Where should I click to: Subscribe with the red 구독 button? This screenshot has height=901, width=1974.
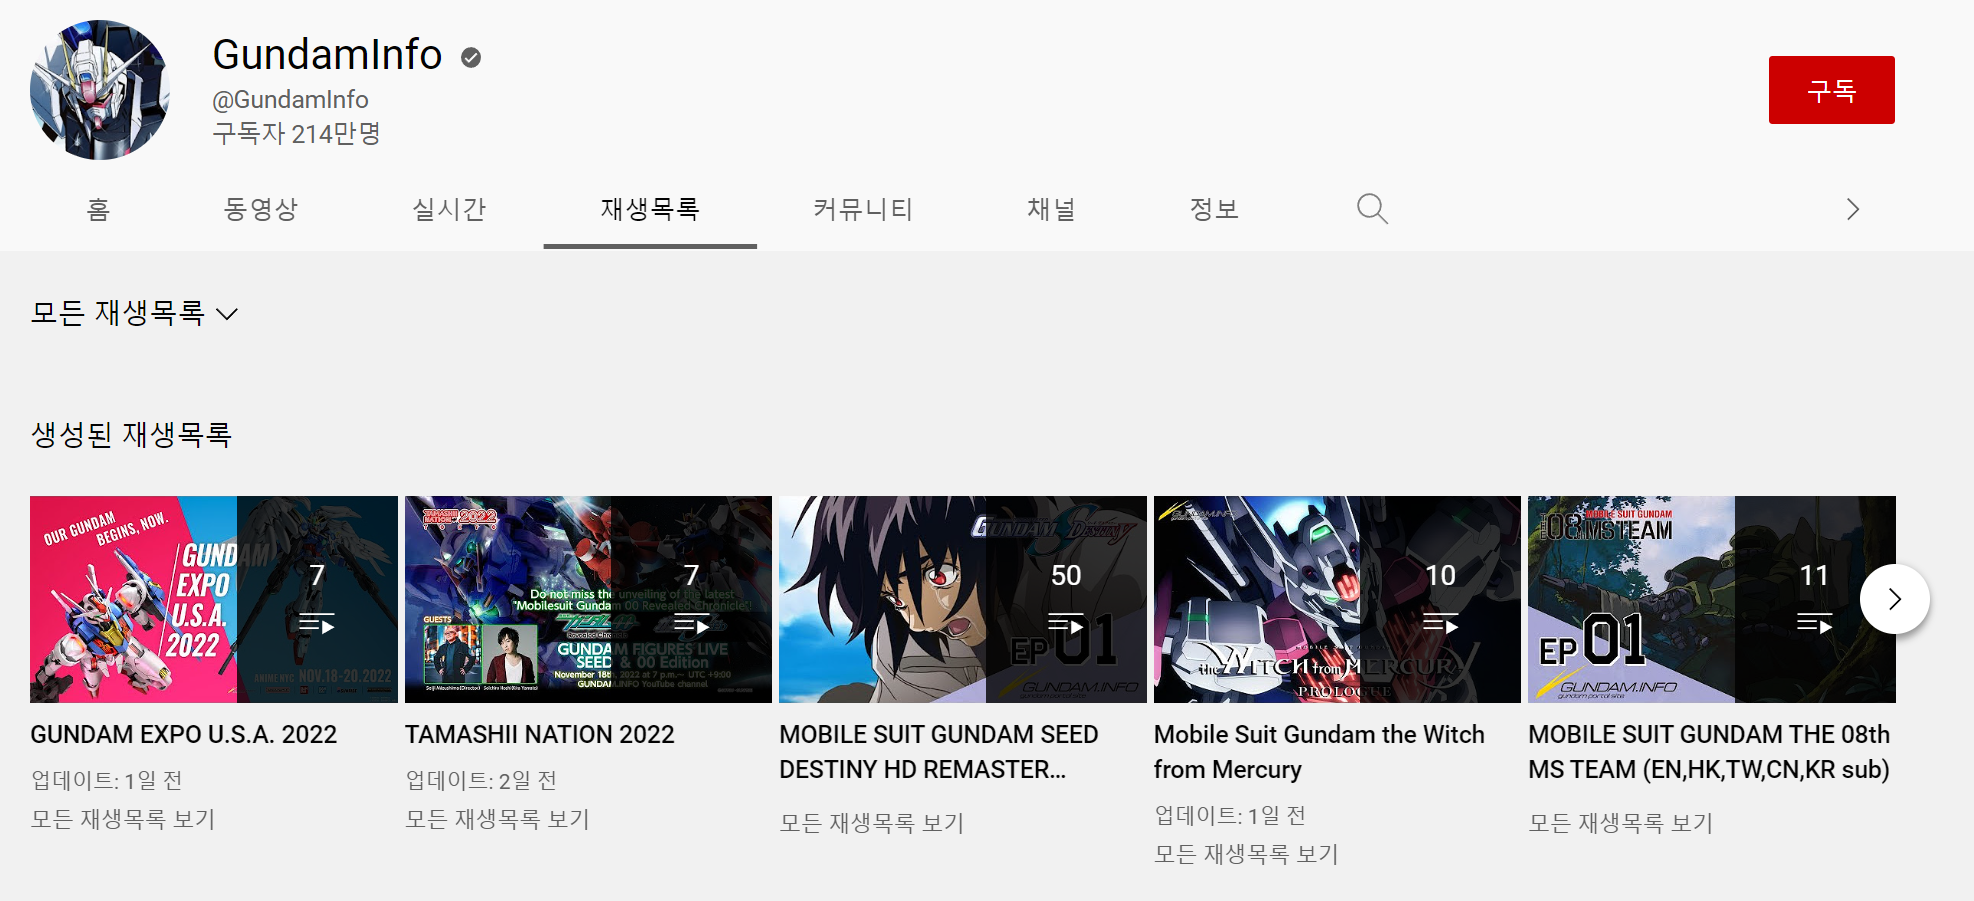click(x=1831, y=90)
